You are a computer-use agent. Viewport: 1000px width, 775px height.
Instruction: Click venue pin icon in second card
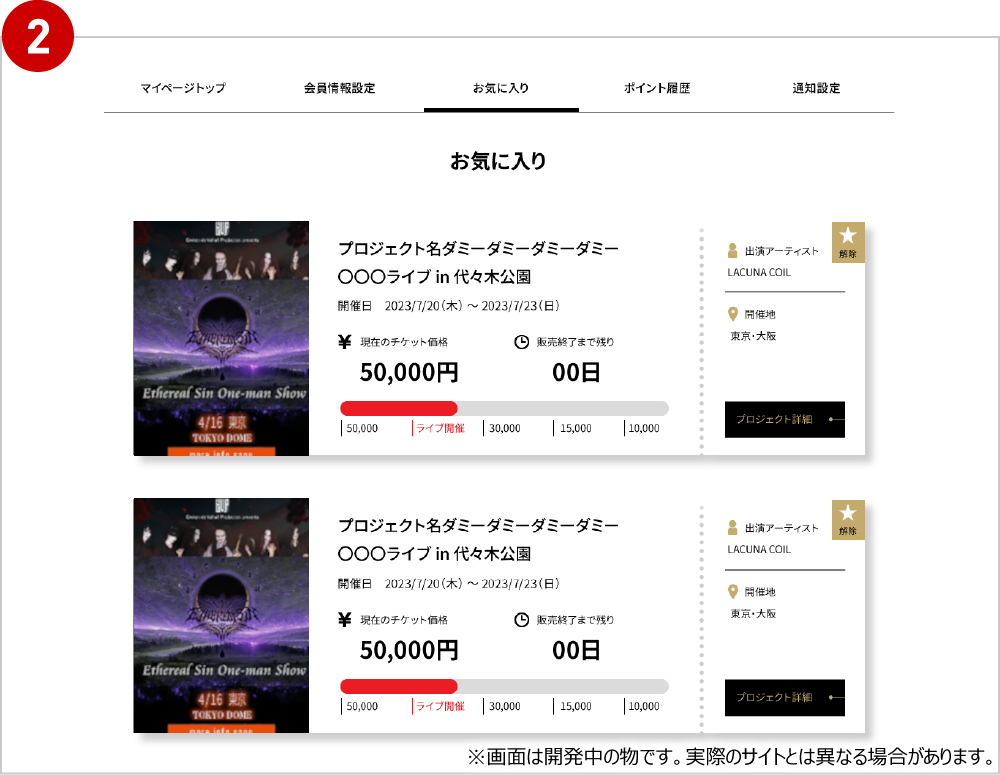coord(733,592)
